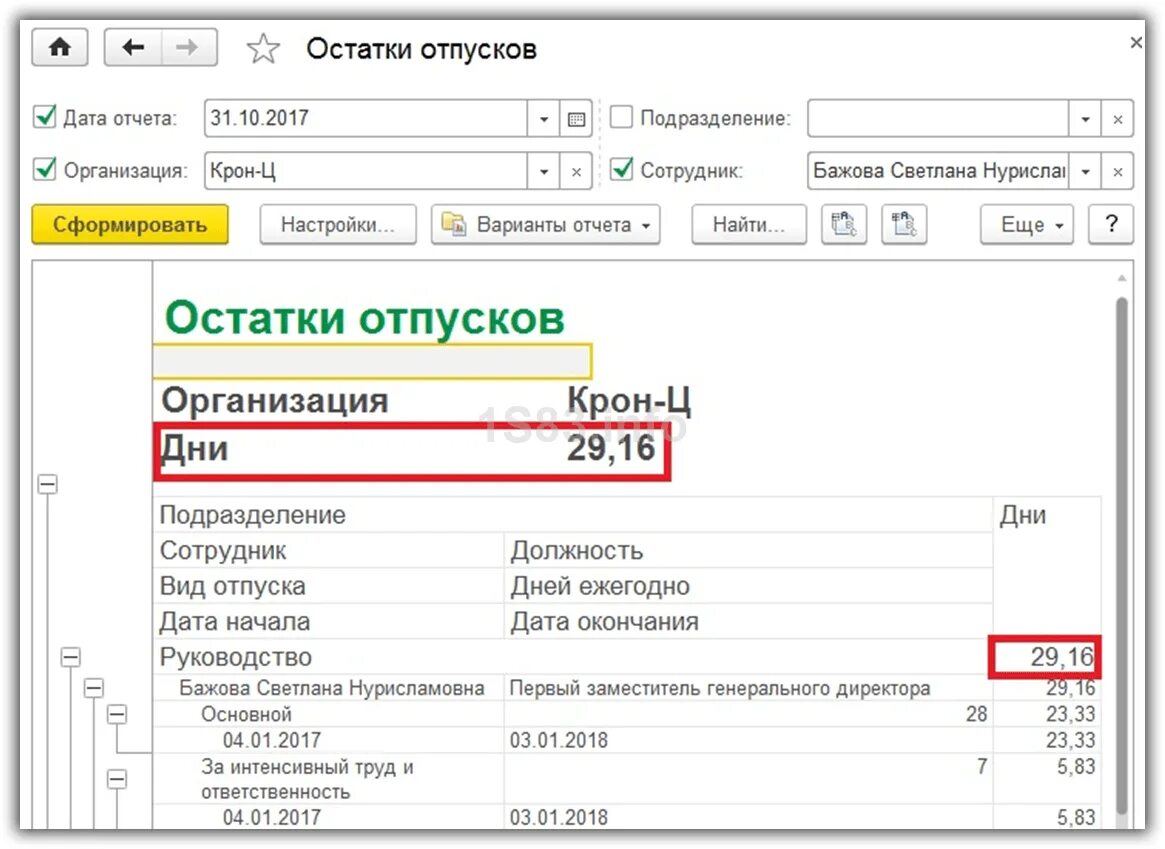Clear the Сотрудник field
The width and height of the screenshot is (1165, 849).
(x=1117, y=172)
